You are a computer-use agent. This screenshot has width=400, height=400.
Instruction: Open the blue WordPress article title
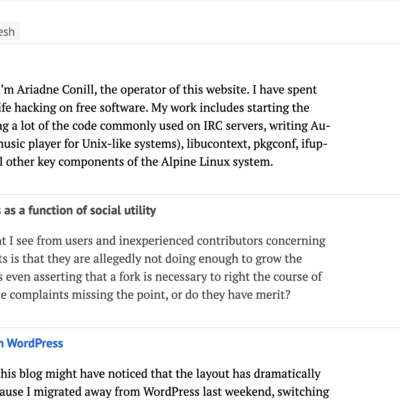click(x=31, y=343)
